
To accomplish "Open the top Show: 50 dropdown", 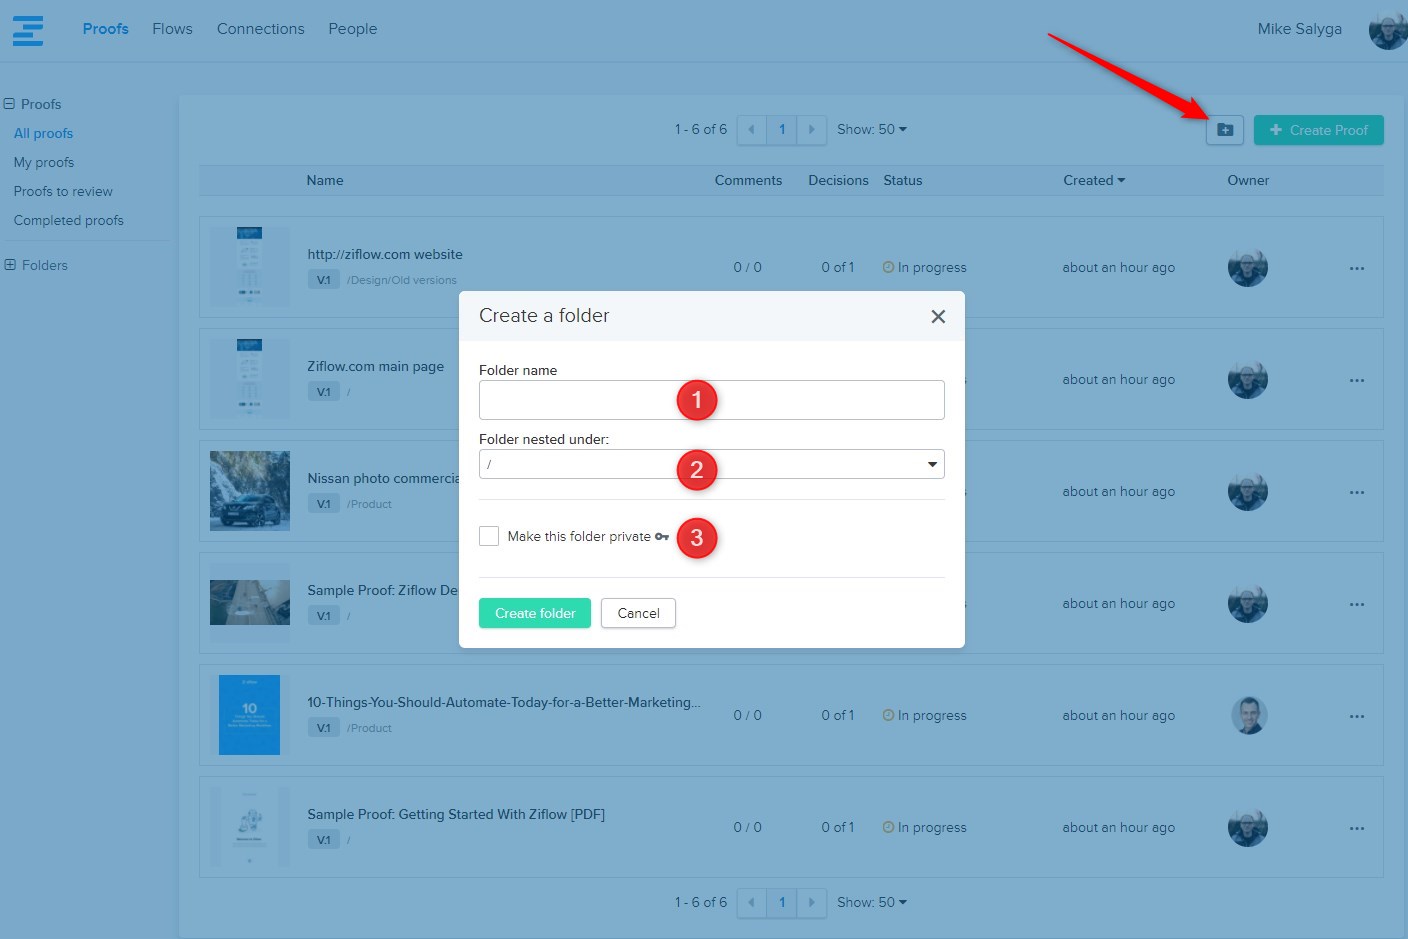I will click(871, 130).
